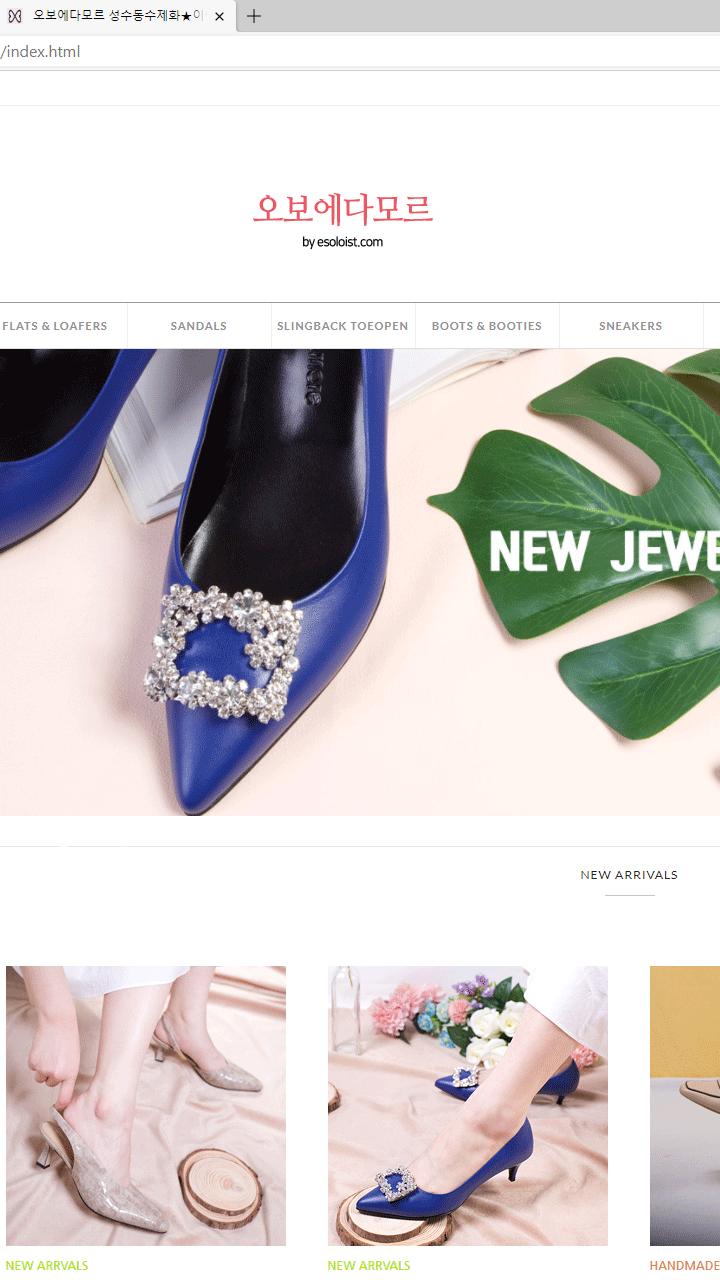Open the beige shoe product thumbnail
Image resolution: width=720 pixels, height=1280 pixels.
[x=685, y=1106]
